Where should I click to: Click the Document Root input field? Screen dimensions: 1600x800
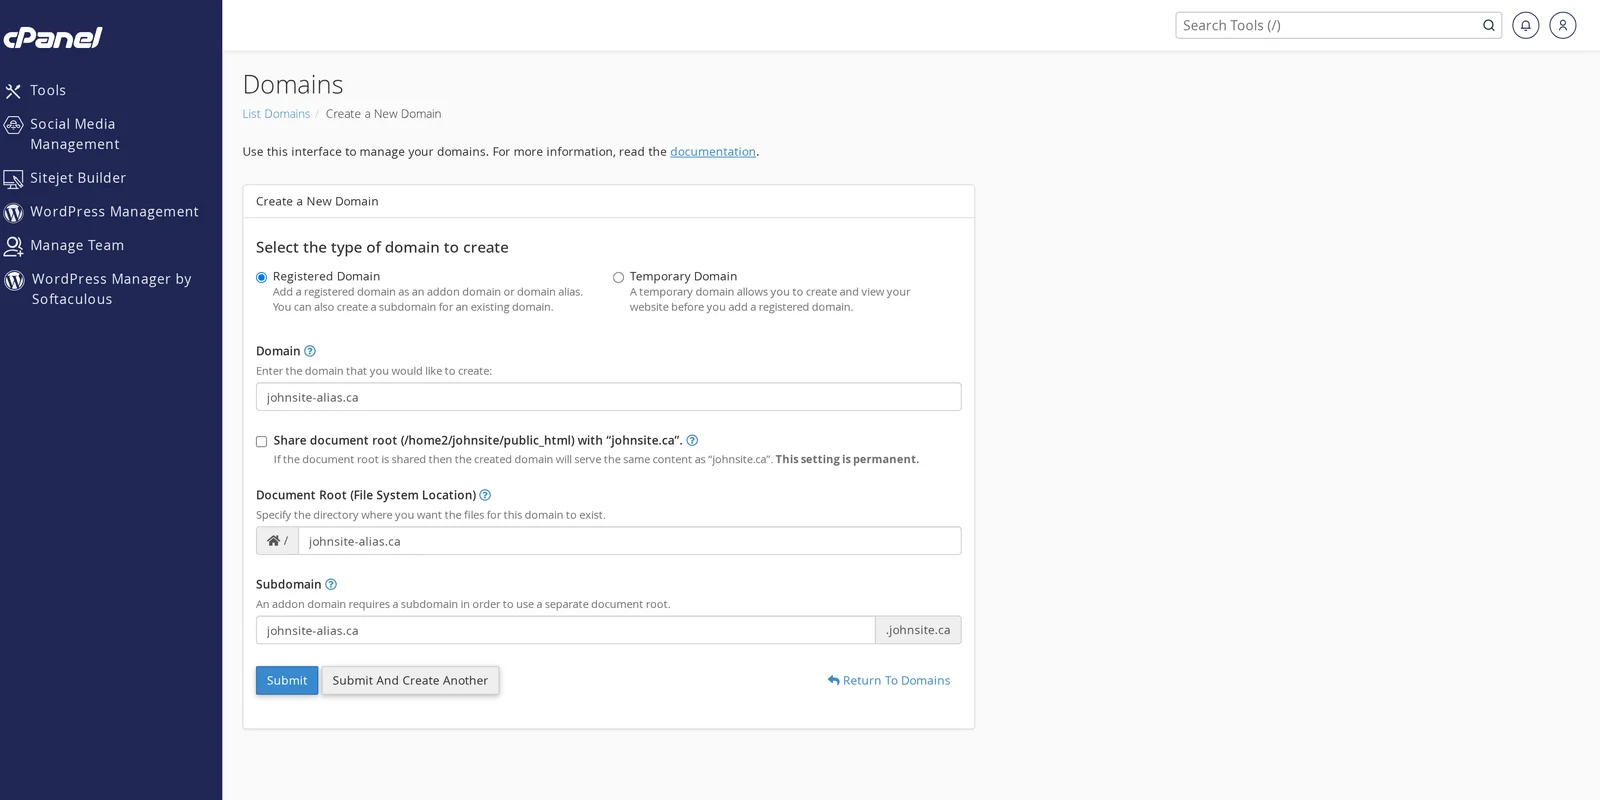[630, 541]
